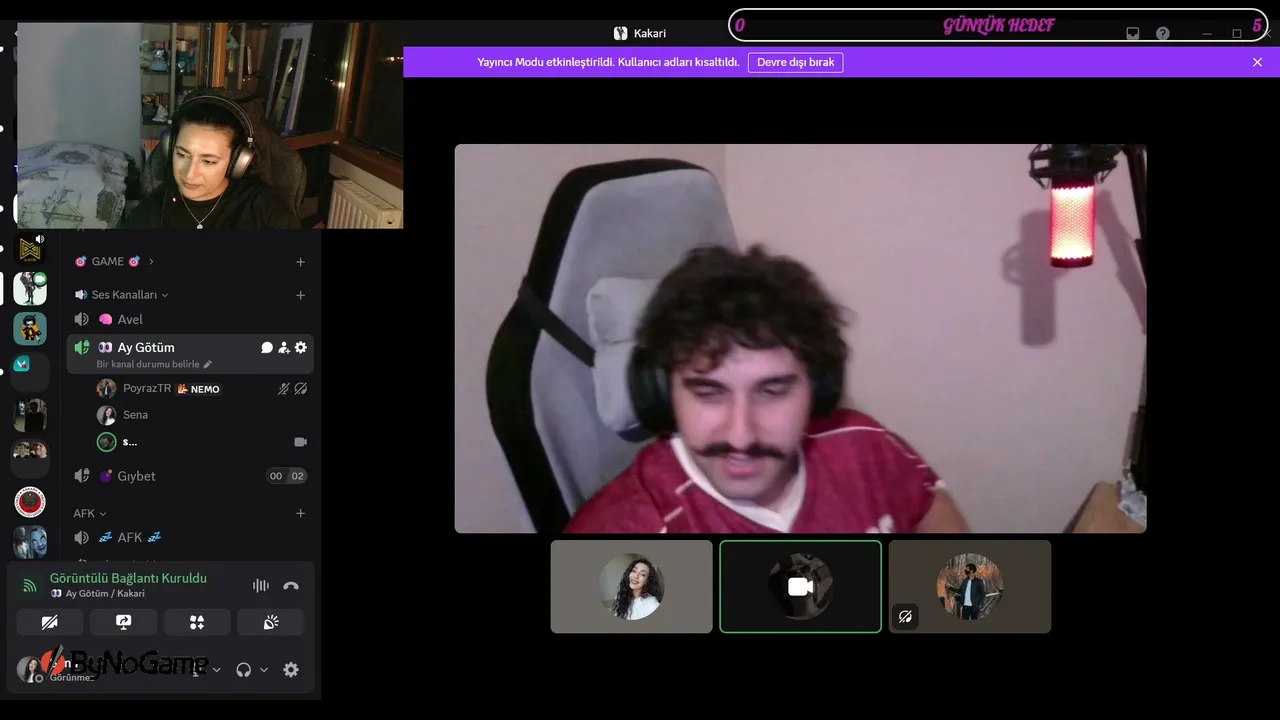Click Bir kanal durumu belirle

[x=148, y=364]
